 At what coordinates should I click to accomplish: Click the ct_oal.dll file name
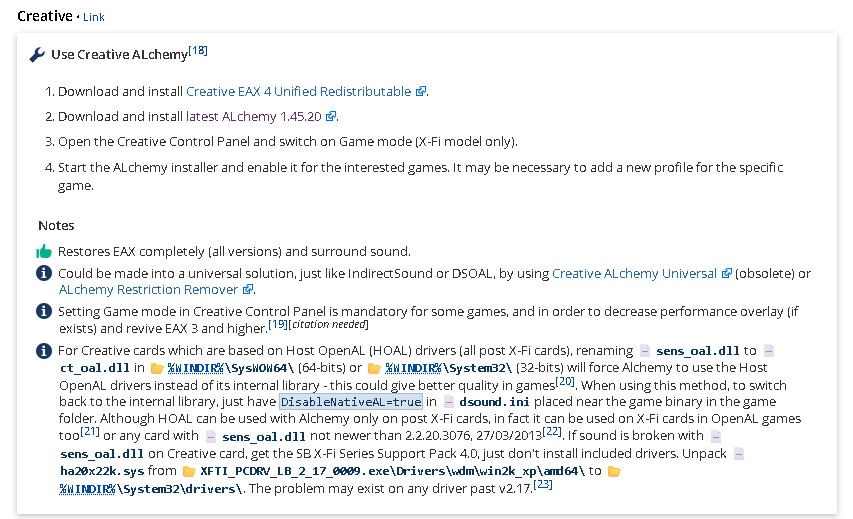click(x=95, y=368)
